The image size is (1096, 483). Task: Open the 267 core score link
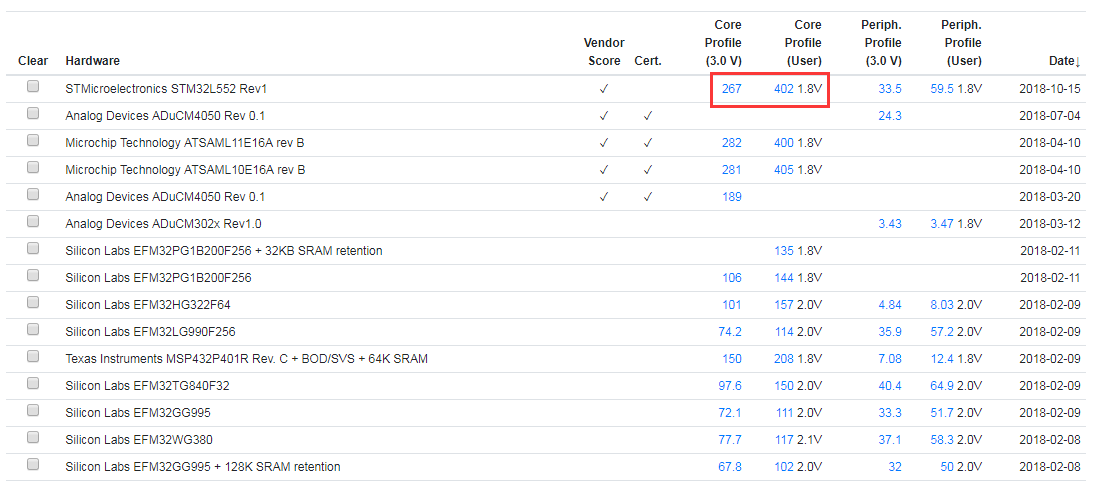coord(732,89)
